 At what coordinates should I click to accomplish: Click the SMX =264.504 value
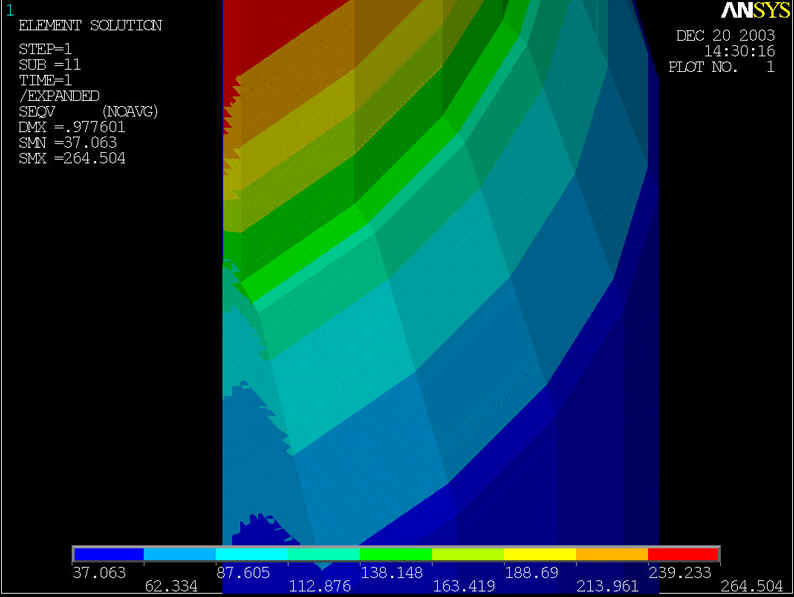coord(72,158)
